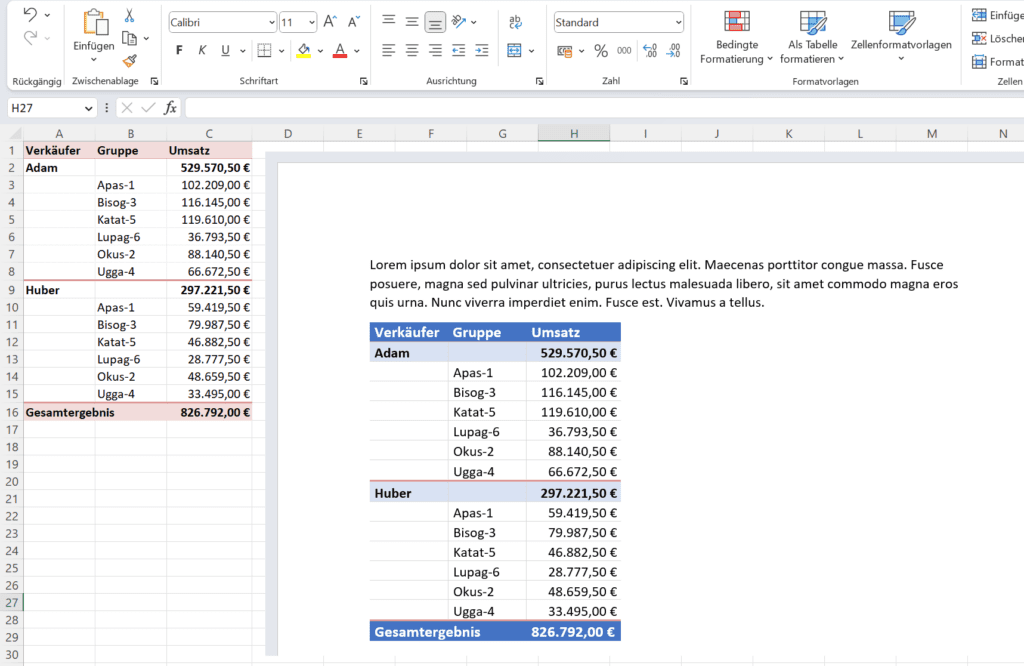This screenshot has height=666, width=1024.
Task: Select cell B5 Katat-5
Action: pyautogui.click(x=131, y=220)
